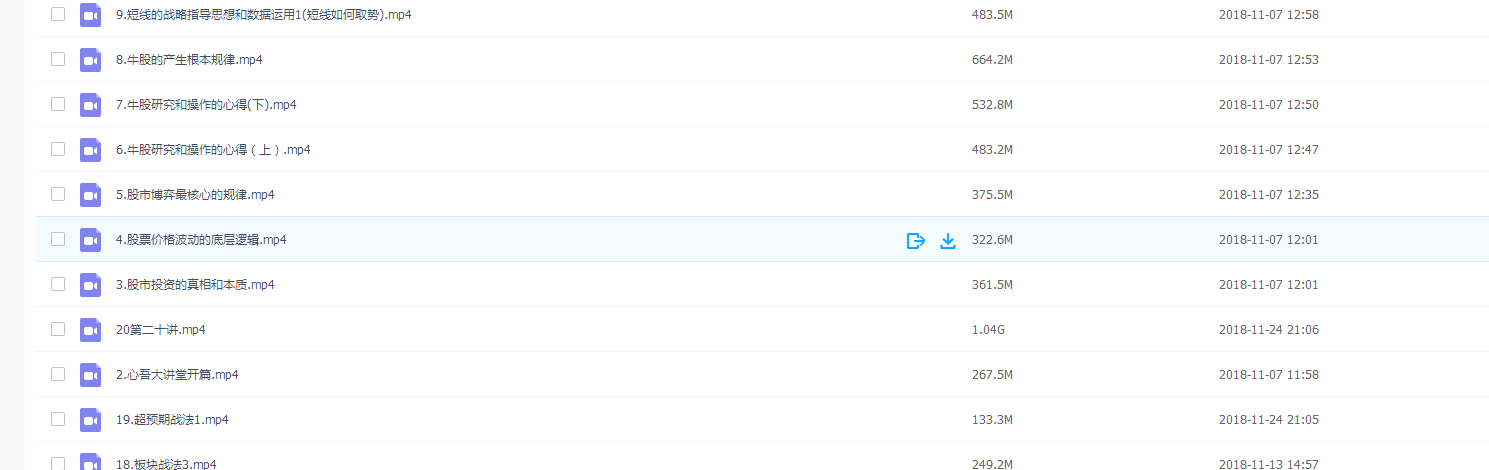
Task: Click video icon next to 5.股市博弈最核心的规律.mp4
Action: pyautogui.click(x=91, y=195)
